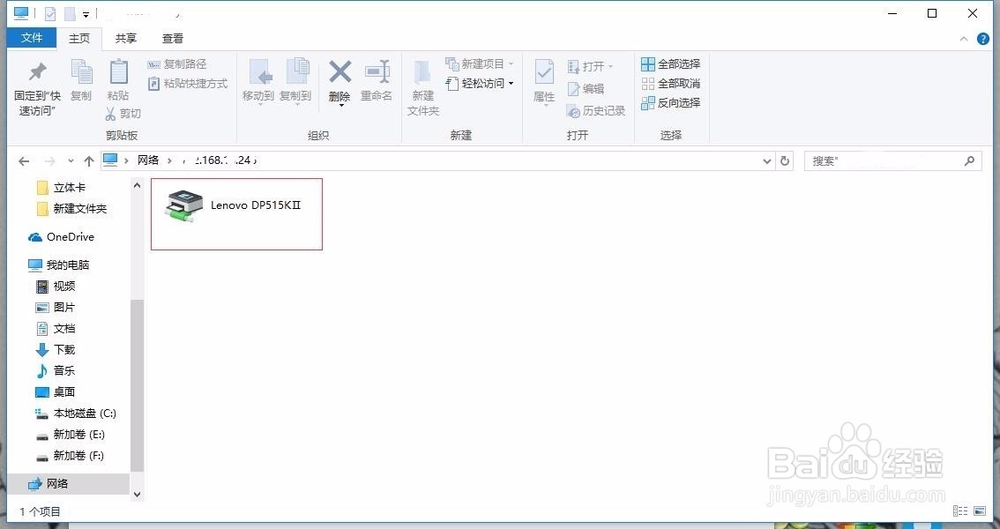Click Invert selection (反向选择)
Image resolution: width=1000 pixels, height=529 pixels.
(x=671, y=103)
